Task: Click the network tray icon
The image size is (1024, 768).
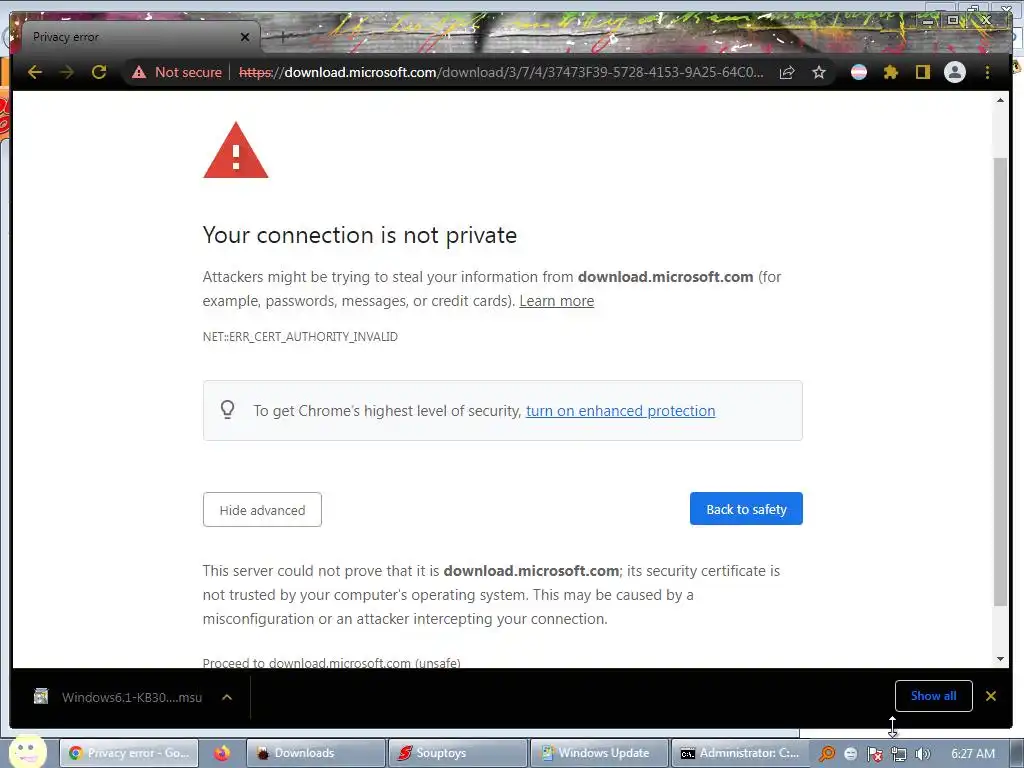Action: [x=899, y=754]
